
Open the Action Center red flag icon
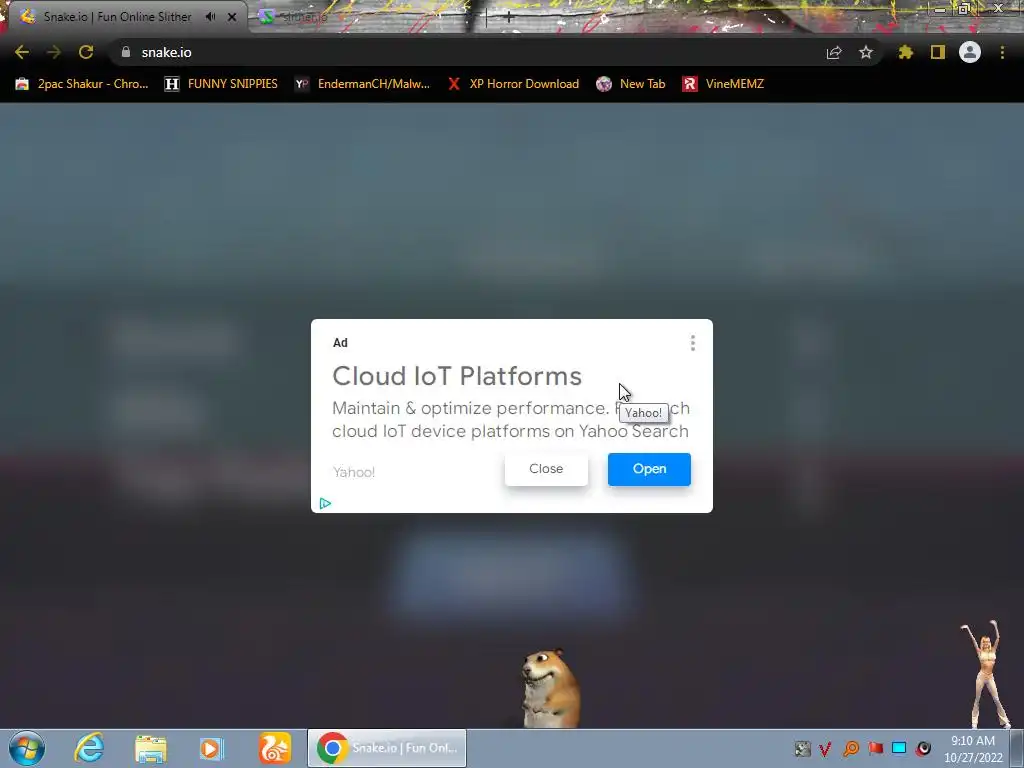point(875,748)
